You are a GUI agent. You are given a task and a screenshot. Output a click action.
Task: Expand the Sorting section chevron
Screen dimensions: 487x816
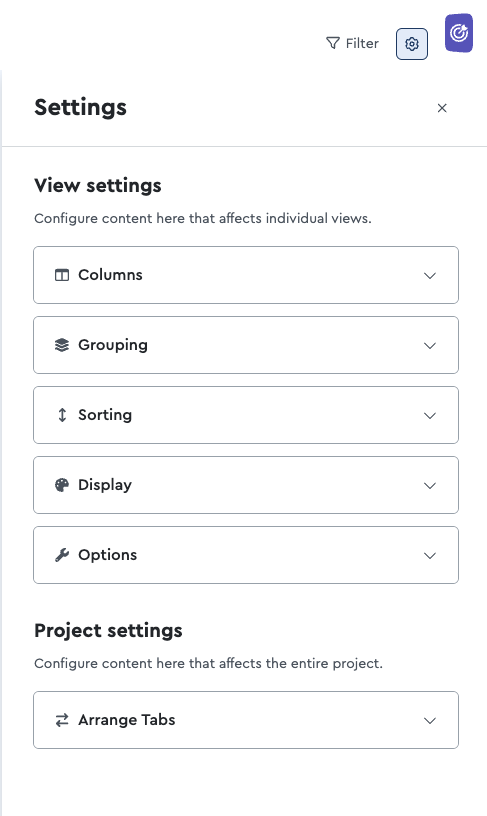click(430, 415)
